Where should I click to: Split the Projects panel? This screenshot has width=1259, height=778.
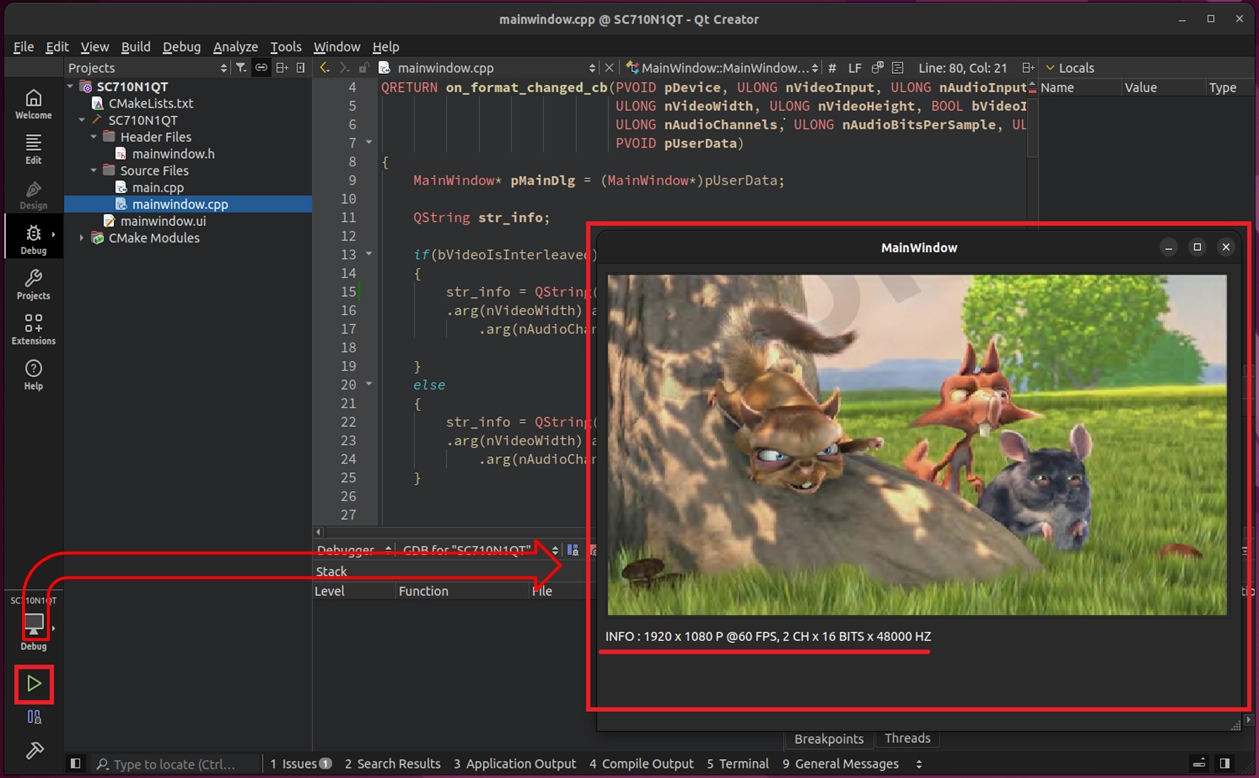[x=282, y=68]
